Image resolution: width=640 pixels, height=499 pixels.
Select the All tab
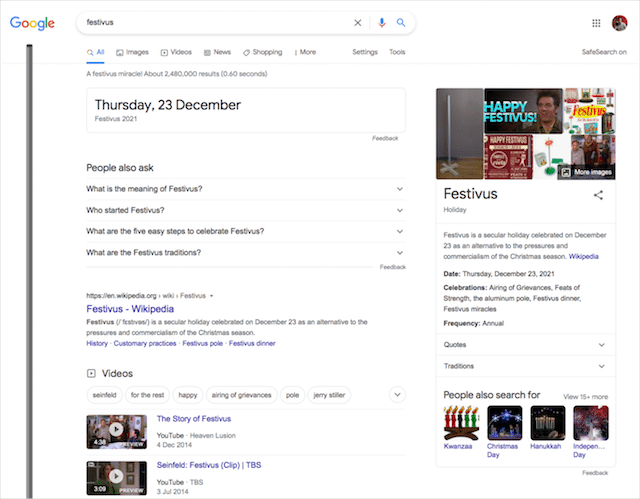pos(96,52)
